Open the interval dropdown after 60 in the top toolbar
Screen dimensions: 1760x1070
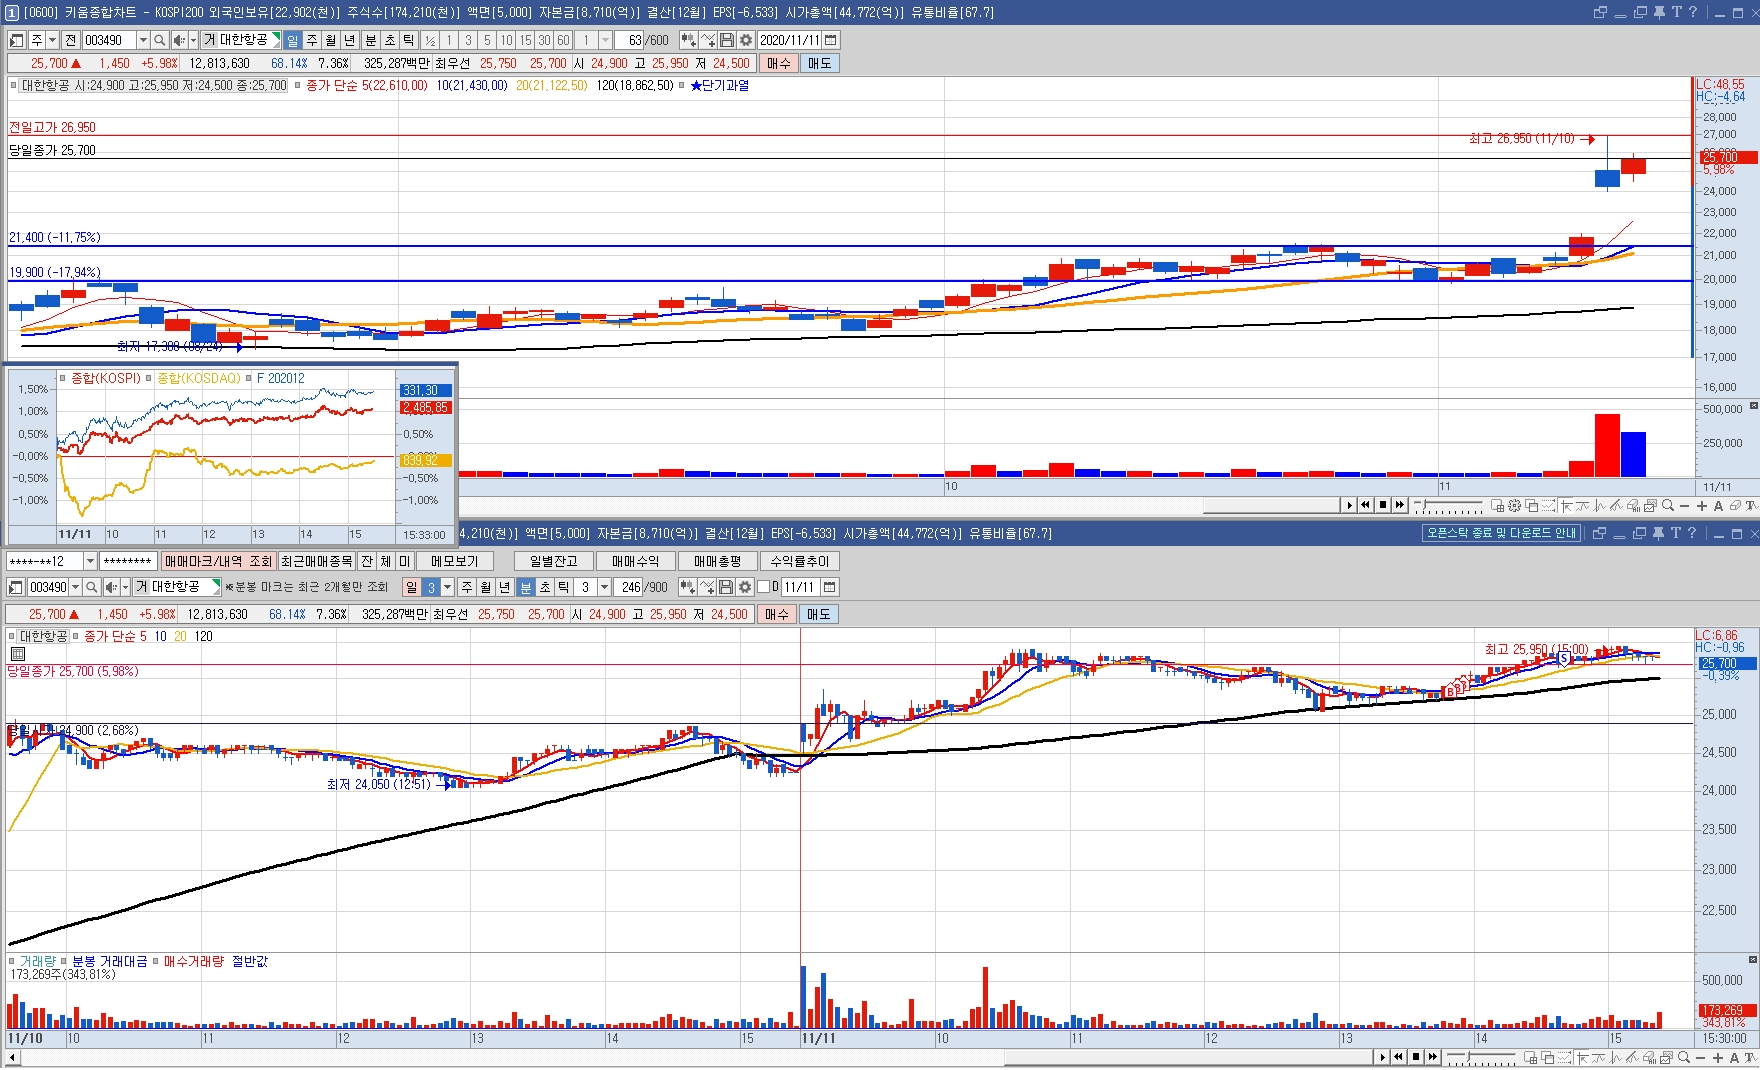coord(605,40)
